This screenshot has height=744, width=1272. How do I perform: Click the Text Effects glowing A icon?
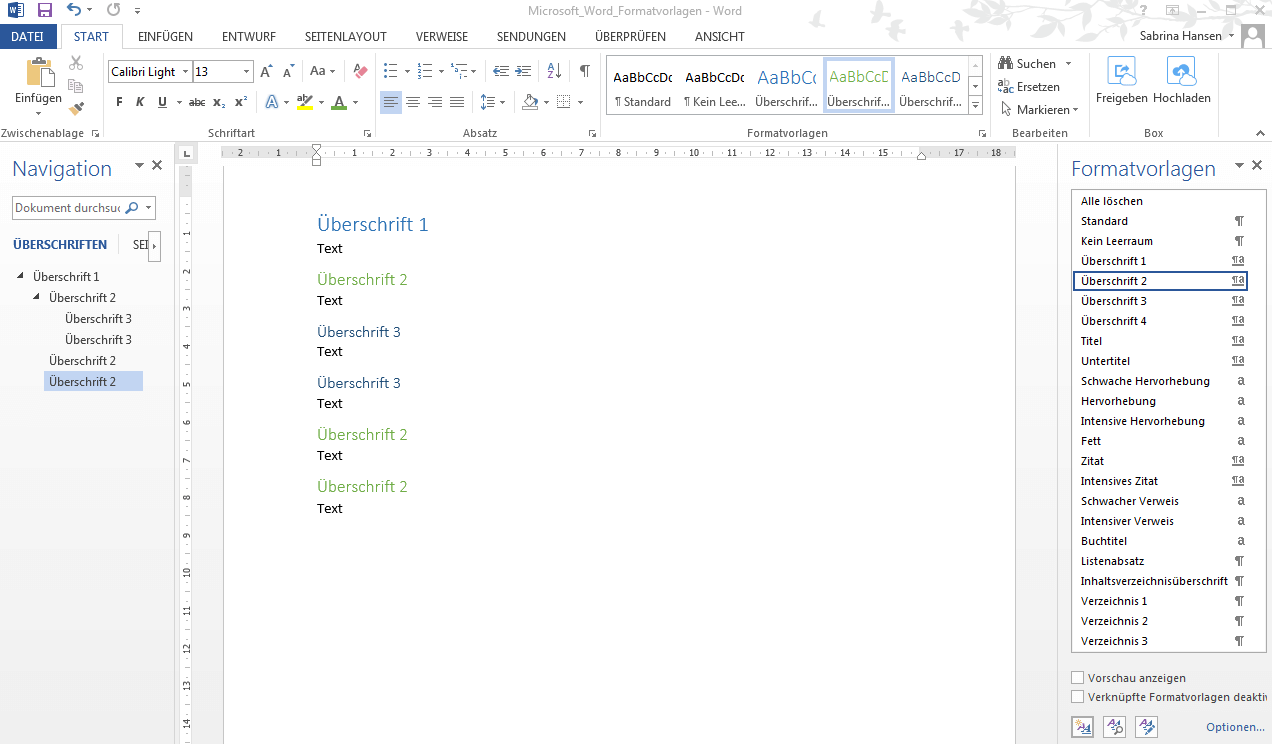click(x=271, y=102)
